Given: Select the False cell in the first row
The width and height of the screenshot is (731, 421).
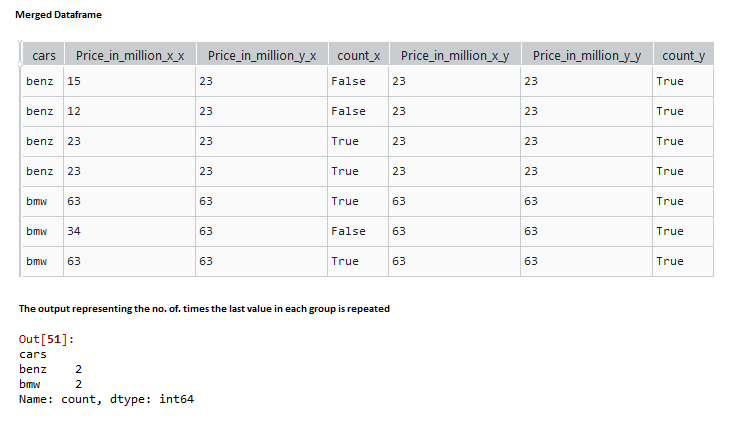Looking at the screenshot, I should [348, 81].
